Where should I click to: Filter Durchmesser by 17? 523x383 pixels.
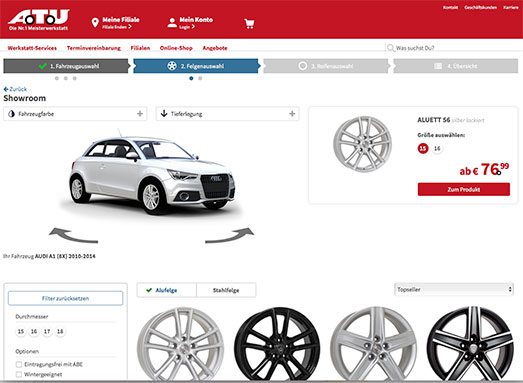(x=47, y=332)
